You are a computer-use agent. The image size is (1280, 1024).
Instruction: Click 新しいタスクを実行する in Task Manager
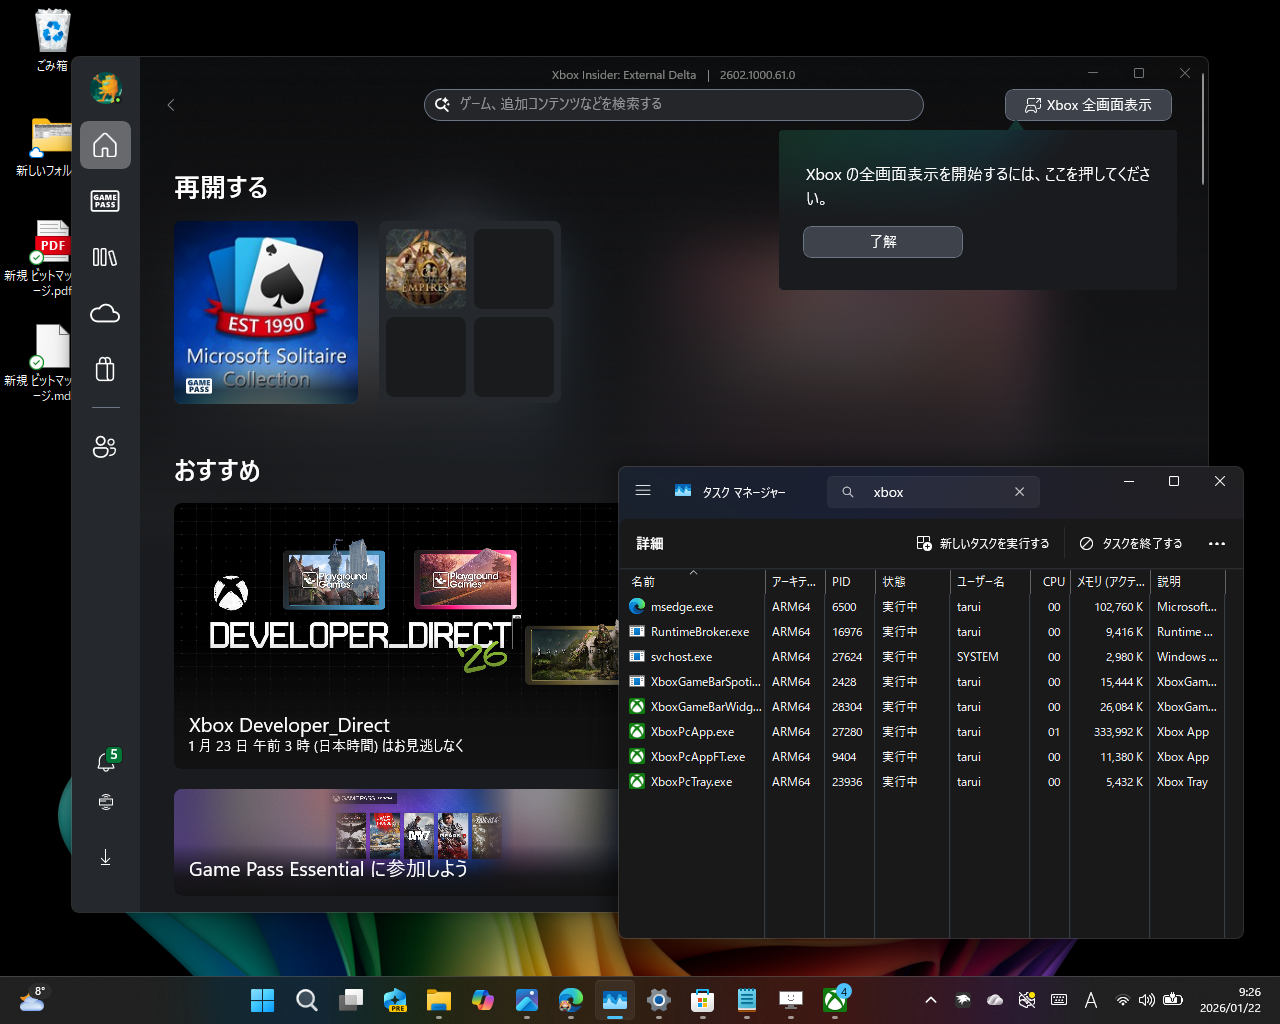(983, 544)
